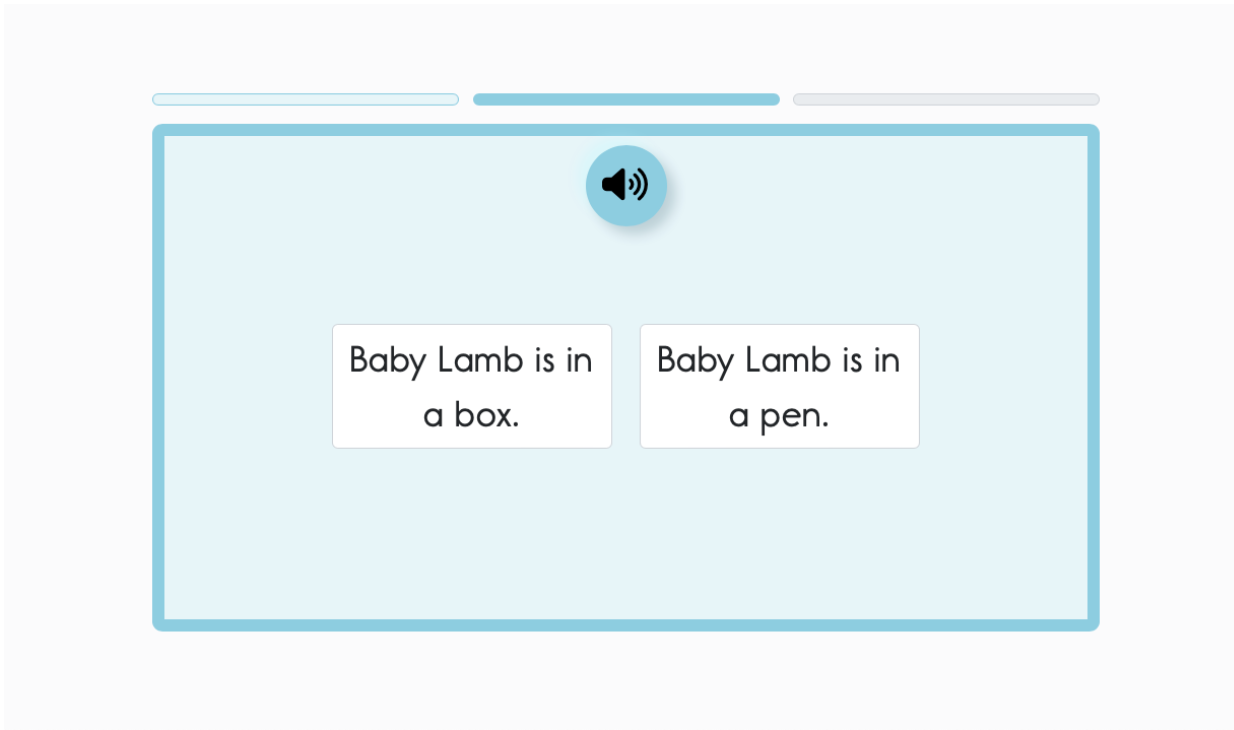Viewport: 1234px width, 730px height.
Task: Click the gray third progress segment
Action: point(946,99)
